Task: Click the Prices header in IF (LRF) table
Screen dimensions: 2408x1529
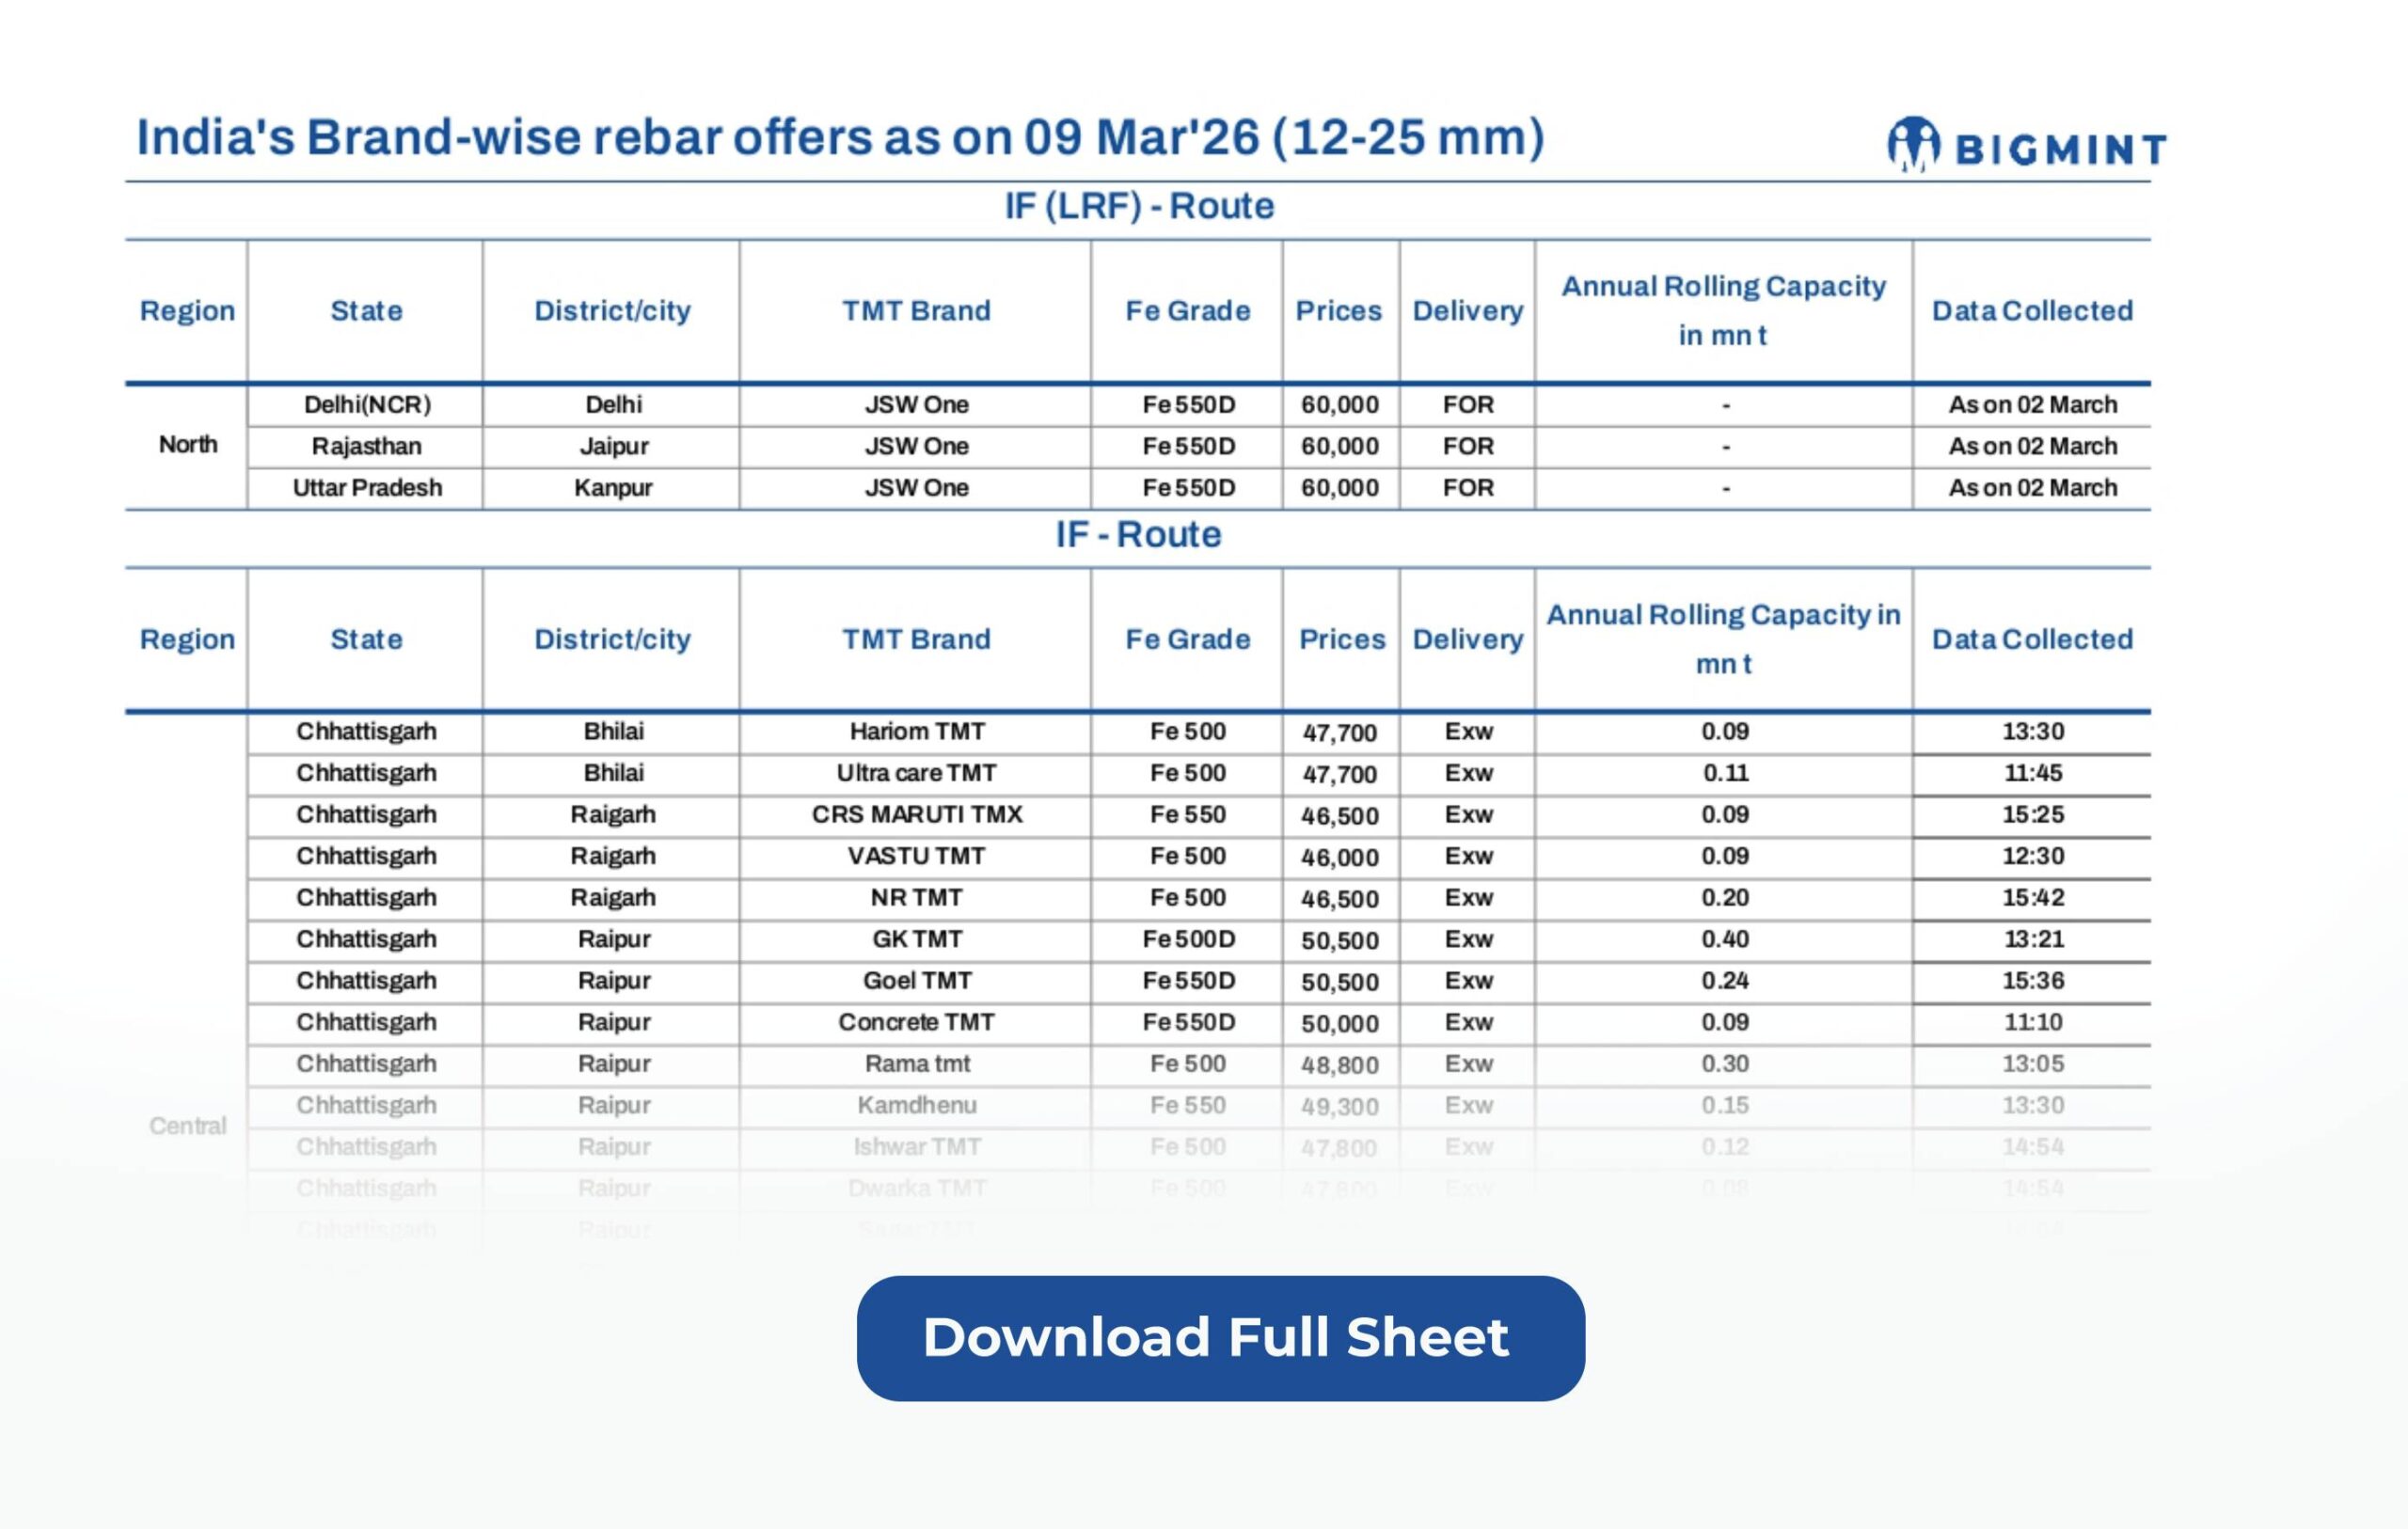Action: point(1338,311)
